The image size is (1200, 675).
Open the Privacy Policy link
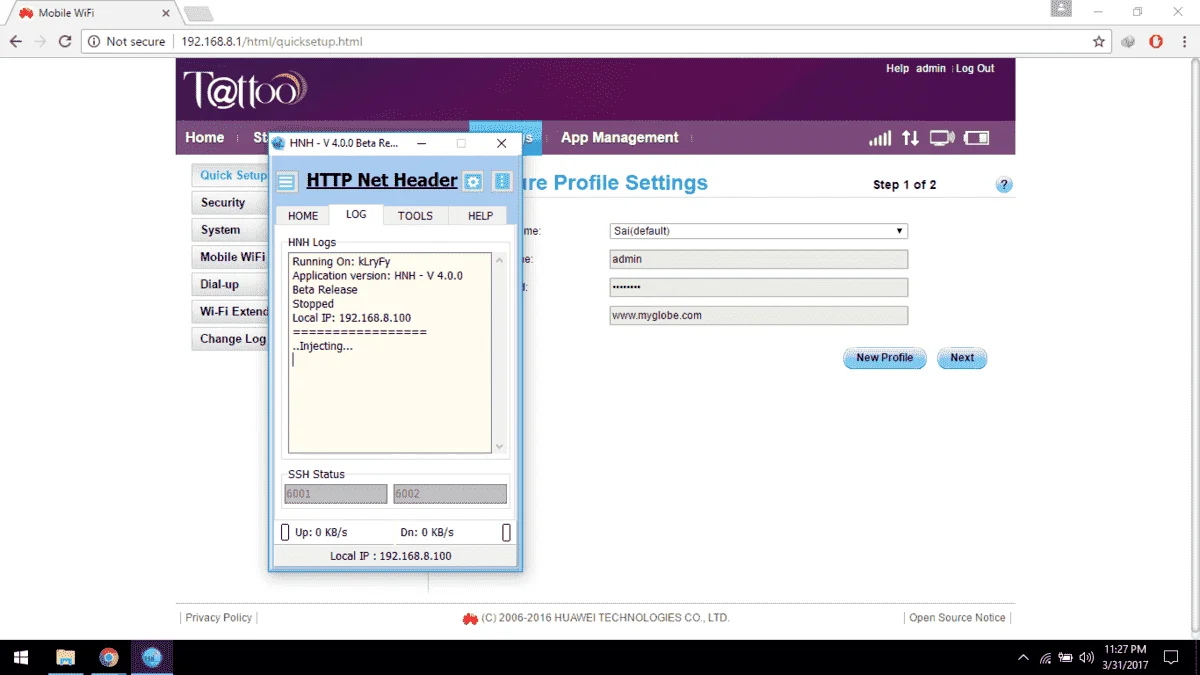pos(219,618)
